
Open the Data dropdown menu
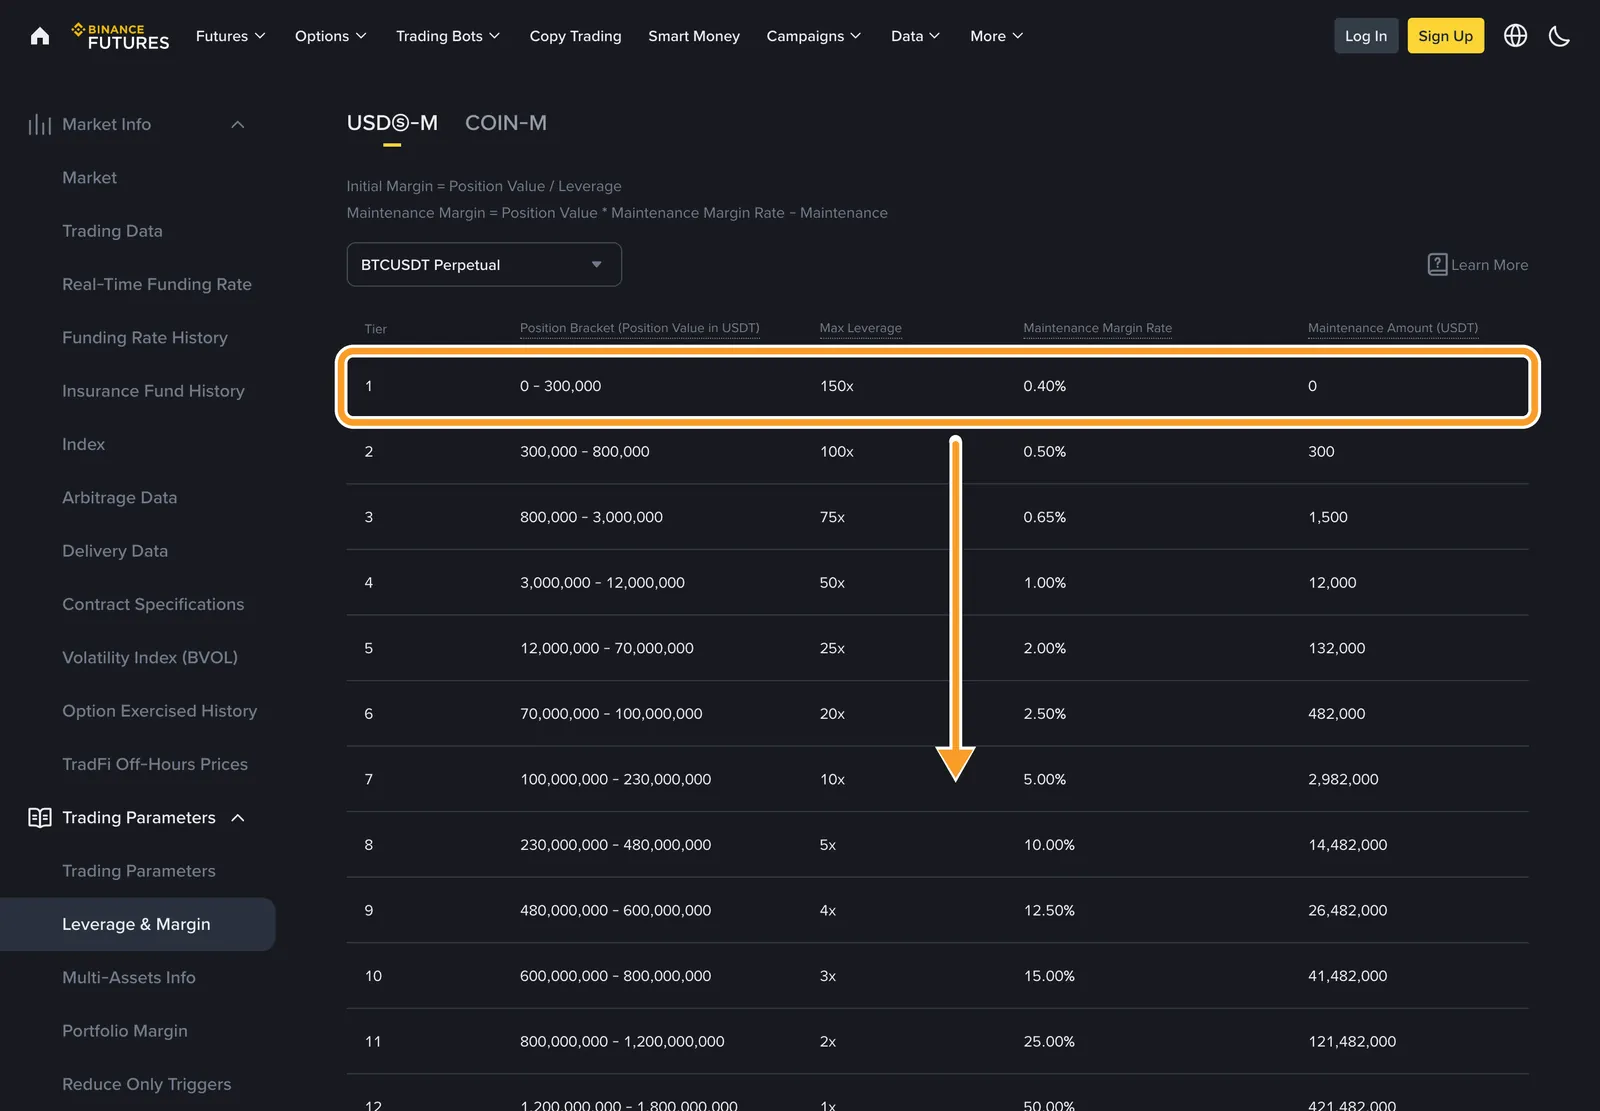916,36
